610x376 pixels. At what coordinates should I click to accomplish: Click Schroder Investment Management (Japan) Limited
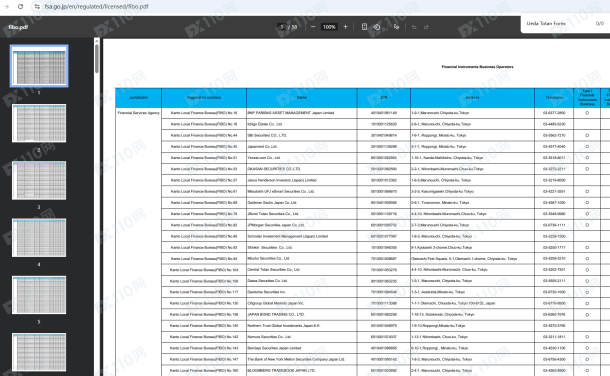287,236
